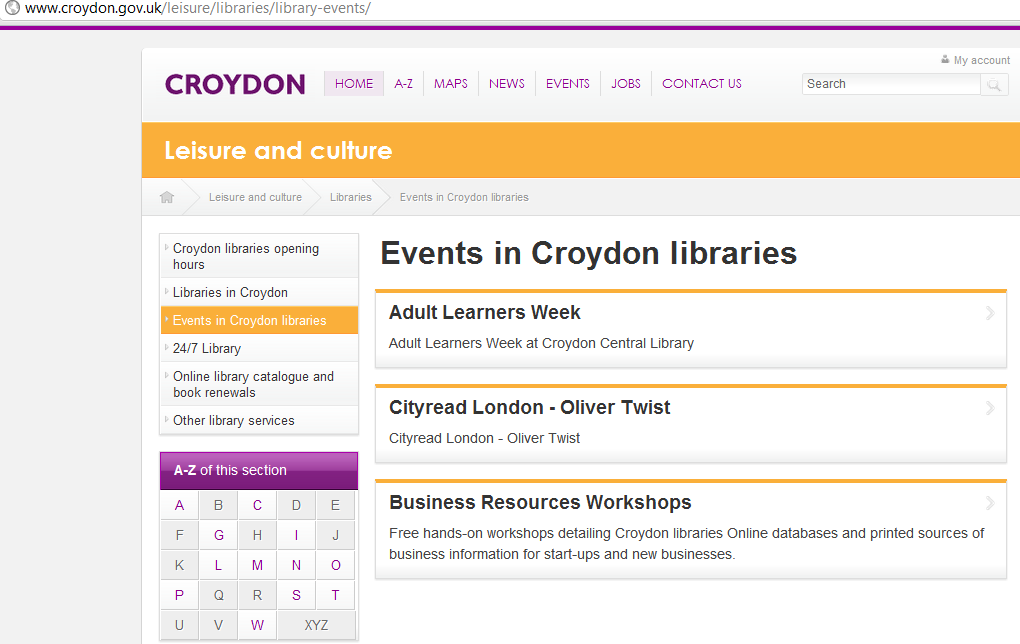Image resolution: width=1020 pixels, height=644 pixels.
Task: Click the search magnifying glass icon
Action: 994,85
